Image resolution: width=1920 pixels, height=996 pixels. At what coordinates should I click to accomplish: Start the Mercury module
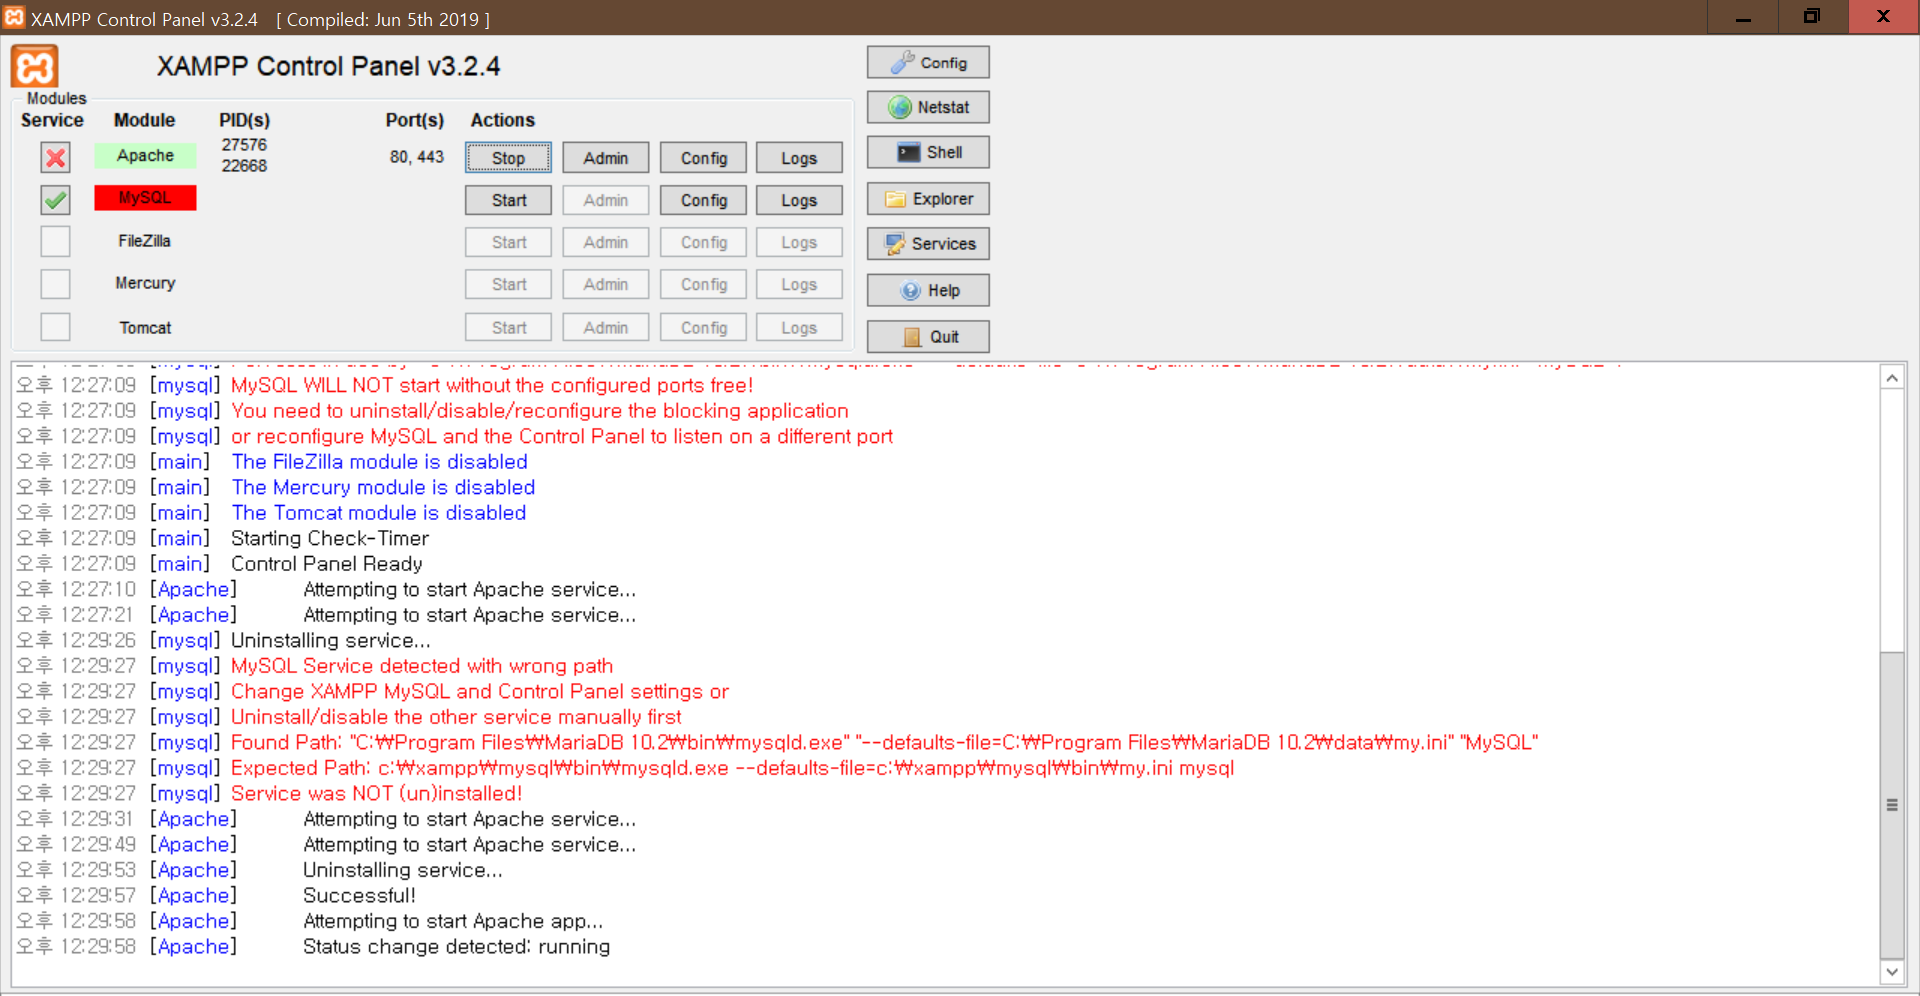(x=508, y=284)
